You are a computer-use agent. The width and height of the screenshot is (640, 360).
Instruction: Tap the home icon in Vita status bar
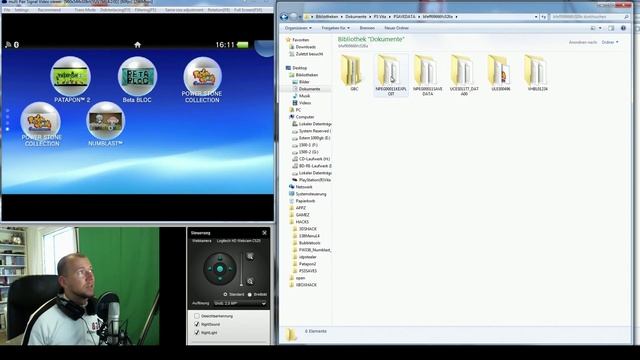pos(138,44)
